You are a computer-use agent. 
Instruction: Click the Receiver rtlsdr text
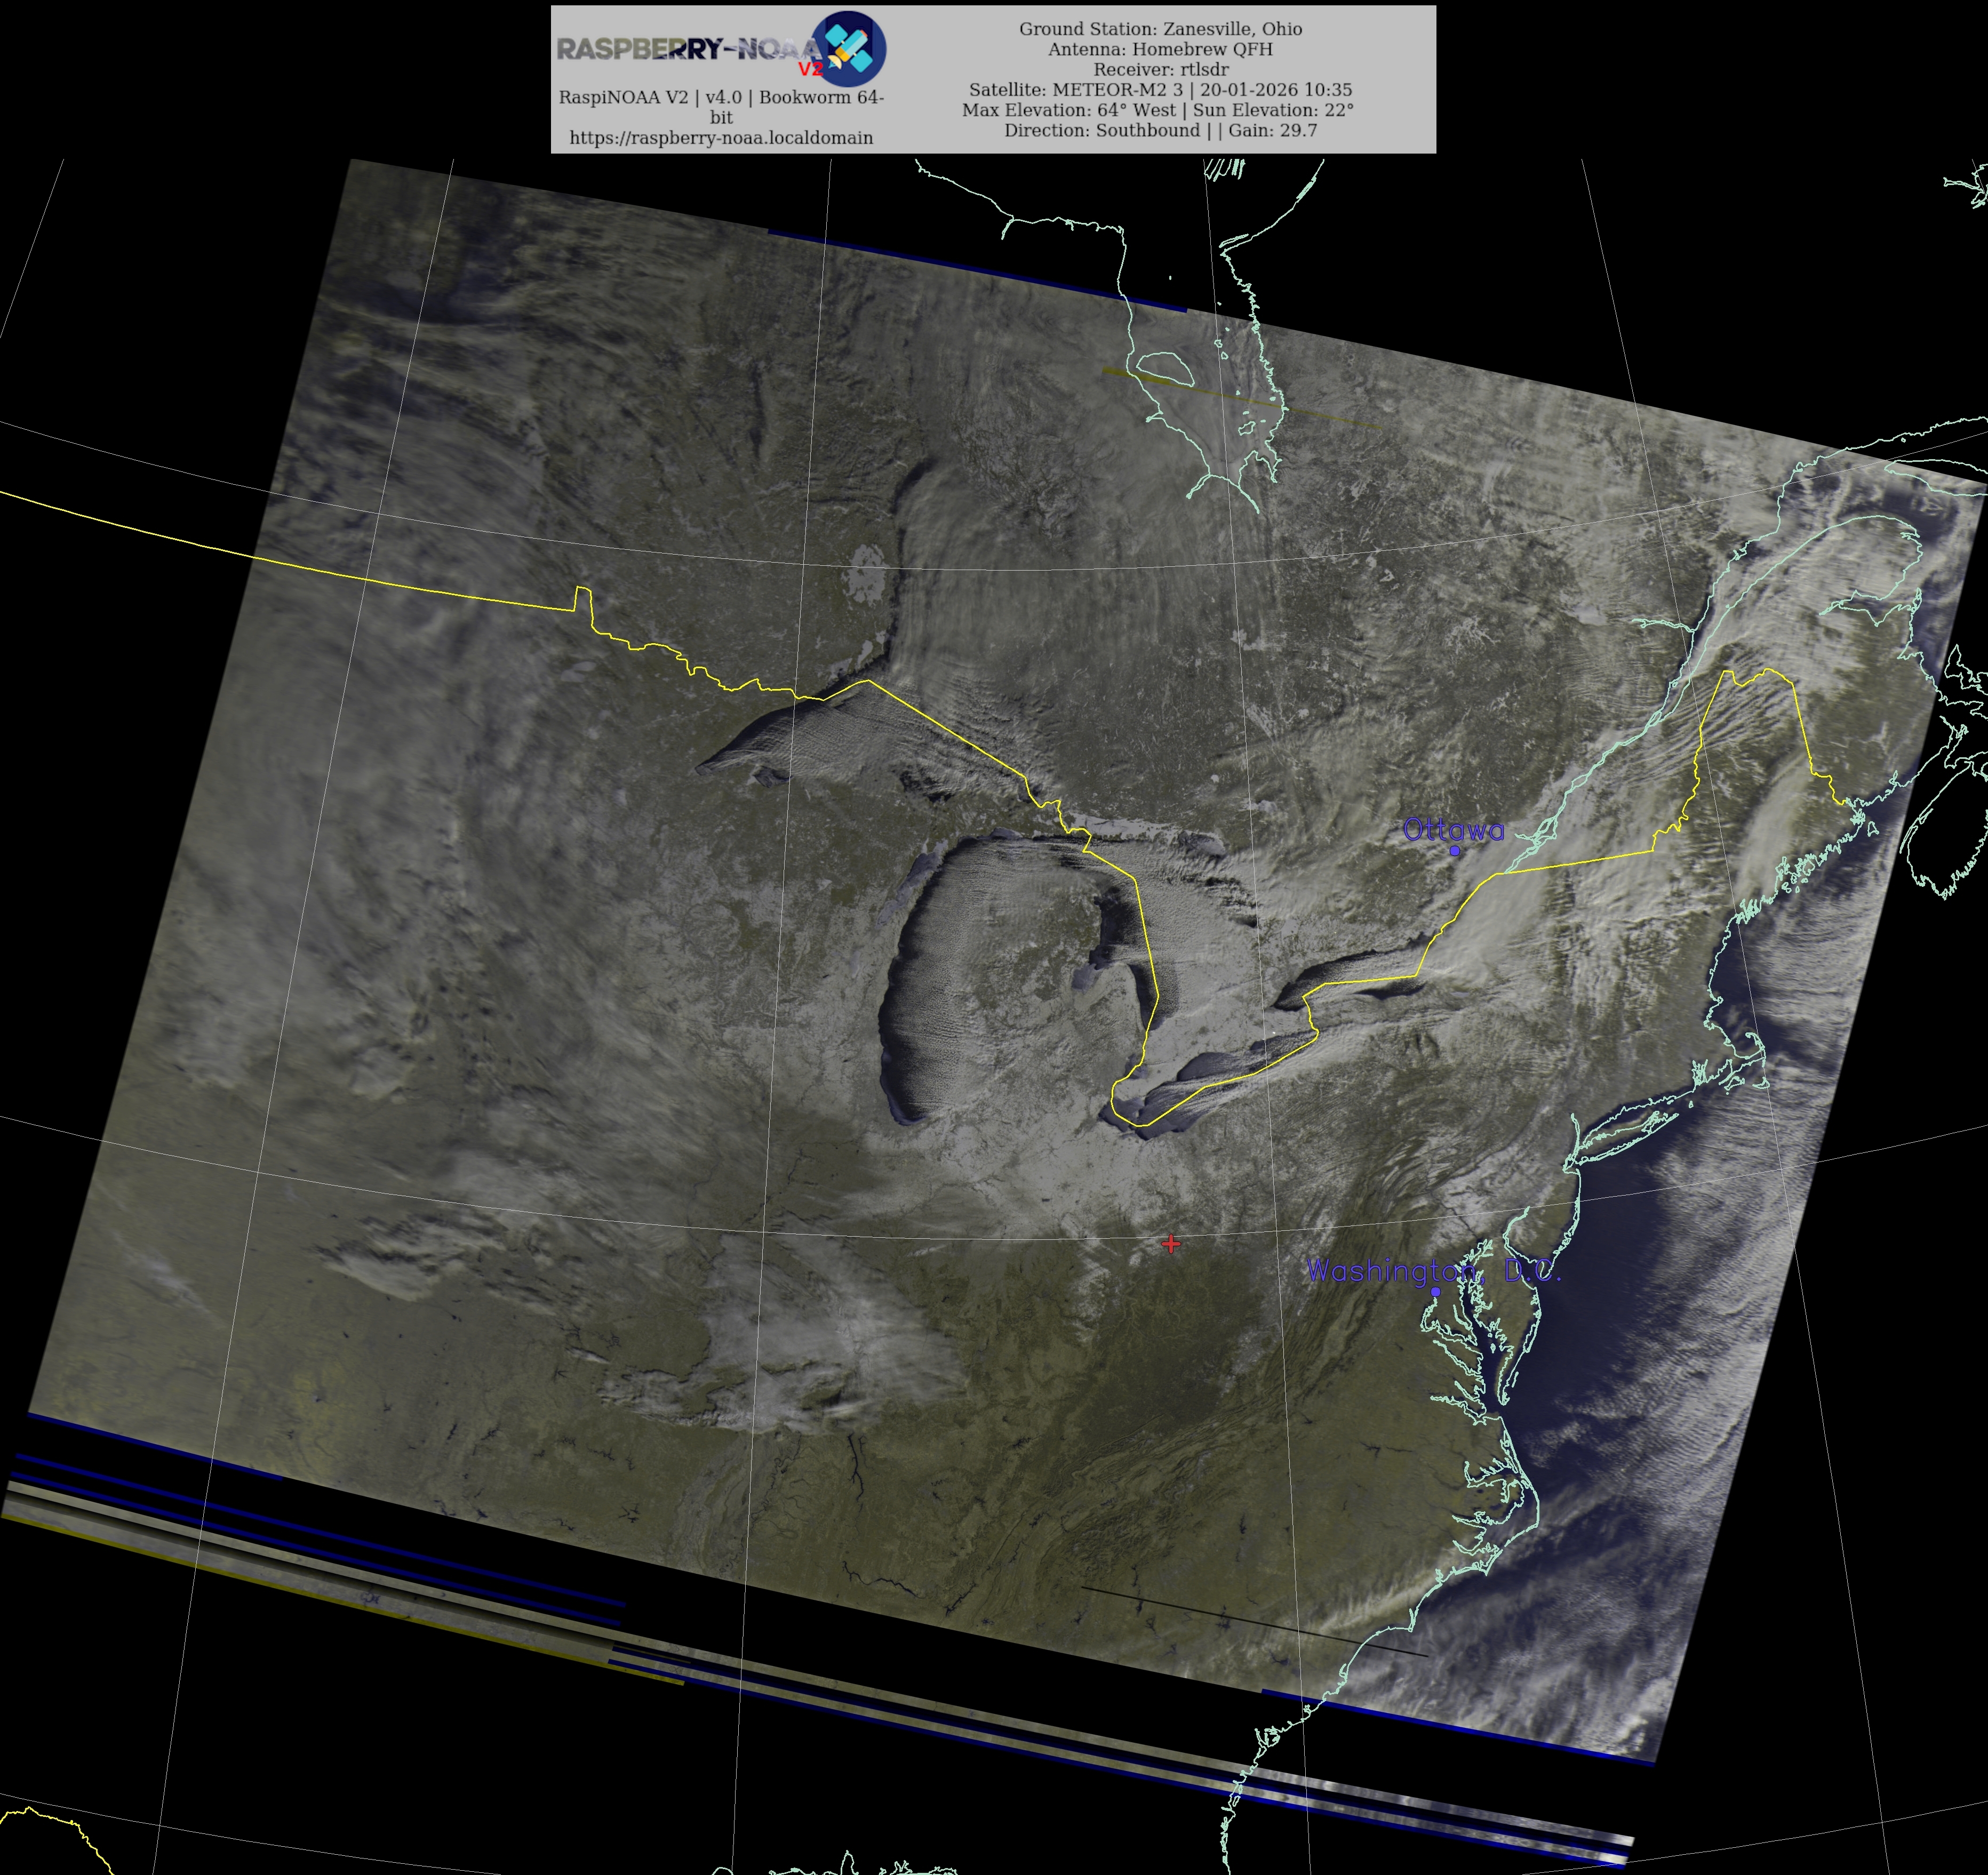(1160, 69)
